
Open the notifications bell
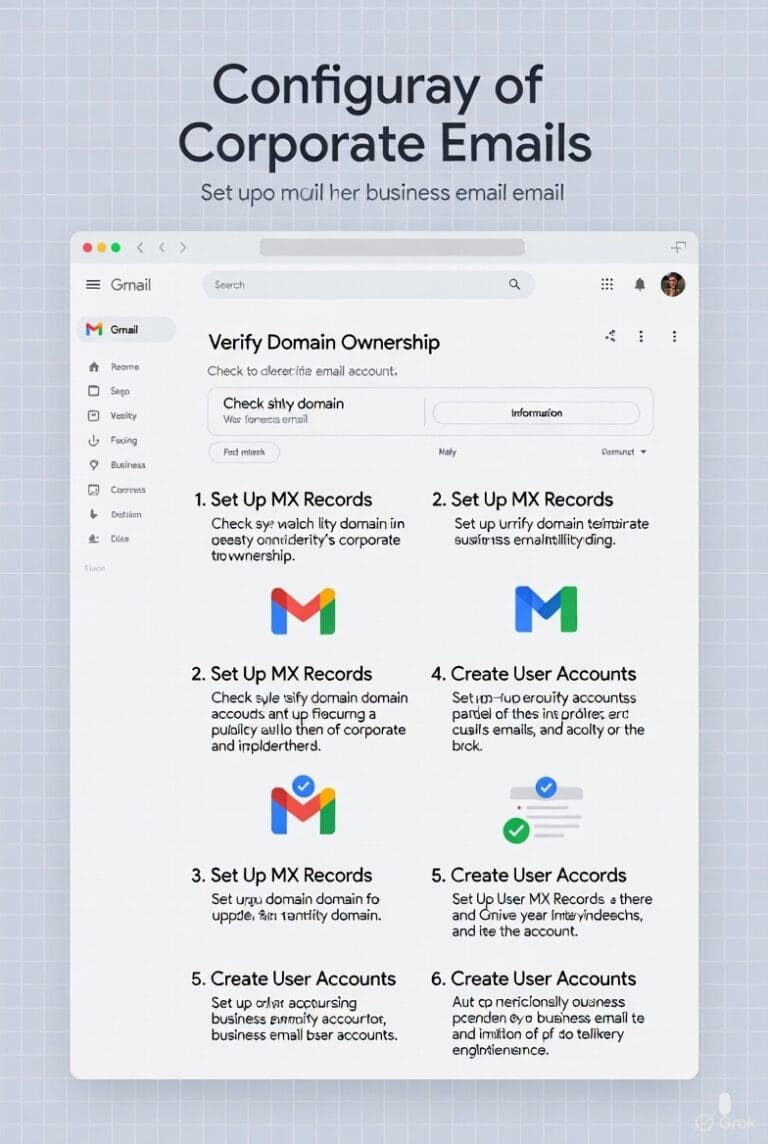[640, 285]
